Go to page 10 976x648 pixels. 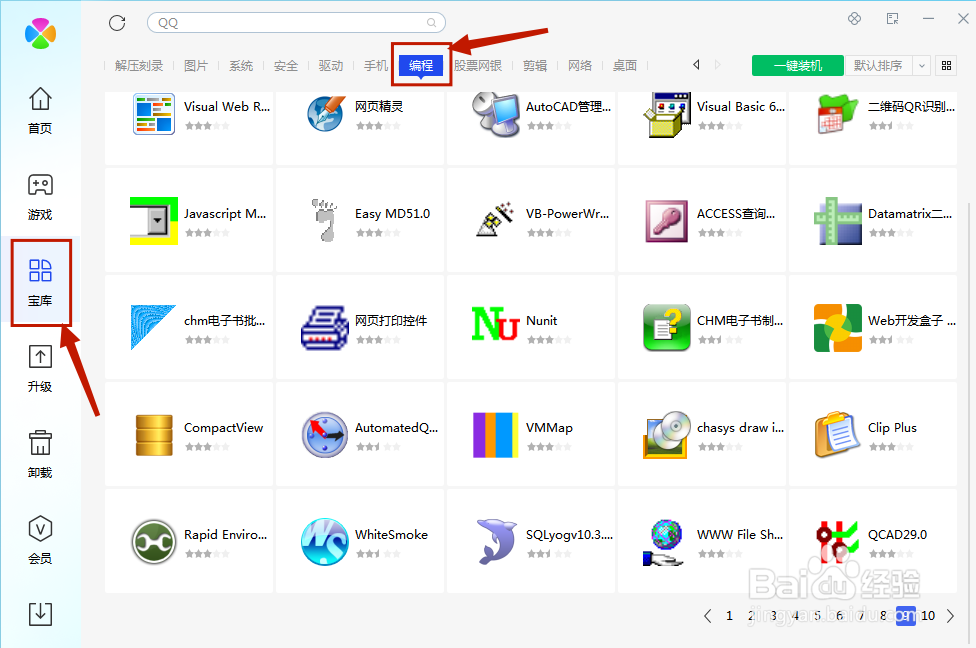[928, 616]
